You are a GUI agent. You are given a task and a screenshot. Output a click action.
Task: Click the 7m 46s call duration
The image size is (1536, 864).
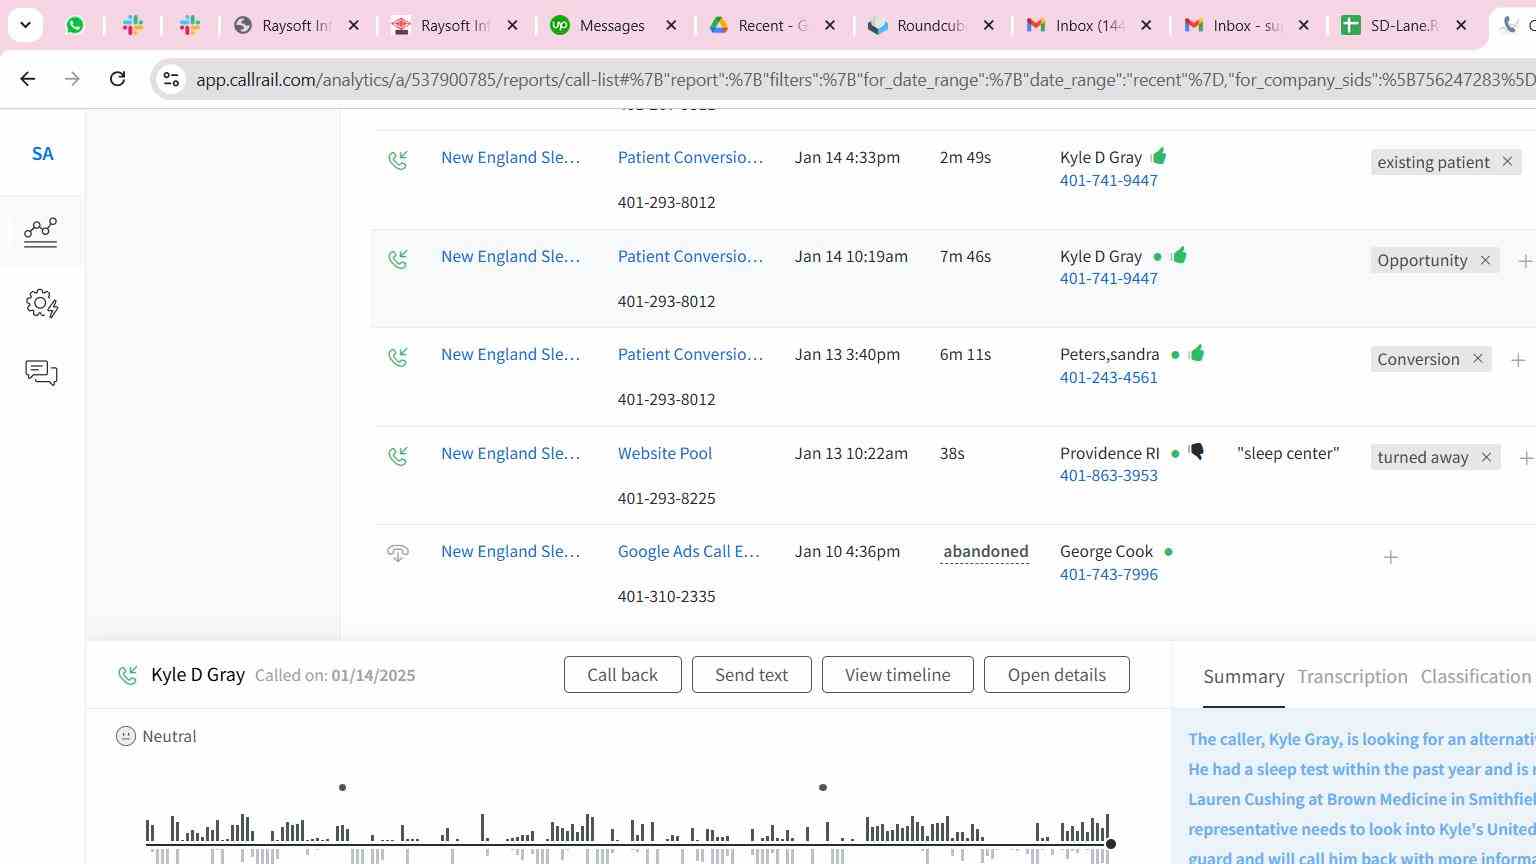[x=965, y=257]
